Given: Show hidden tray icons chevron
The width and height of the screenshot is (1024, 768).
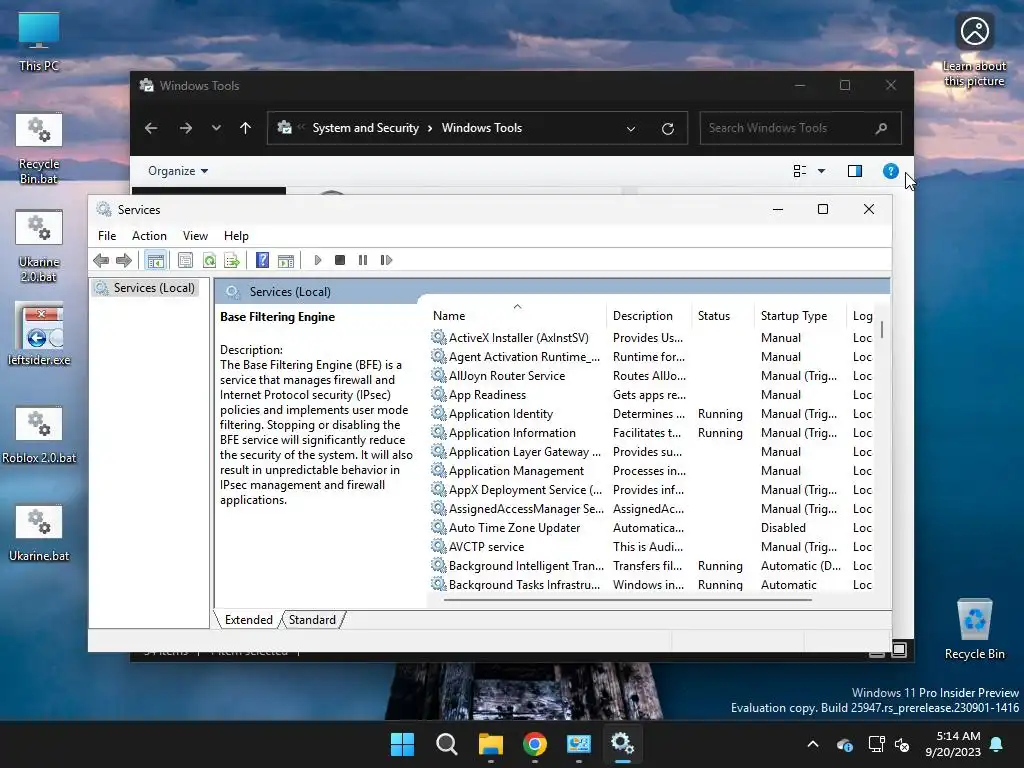Looking at the screenshot, I should [x=813, y=744].
